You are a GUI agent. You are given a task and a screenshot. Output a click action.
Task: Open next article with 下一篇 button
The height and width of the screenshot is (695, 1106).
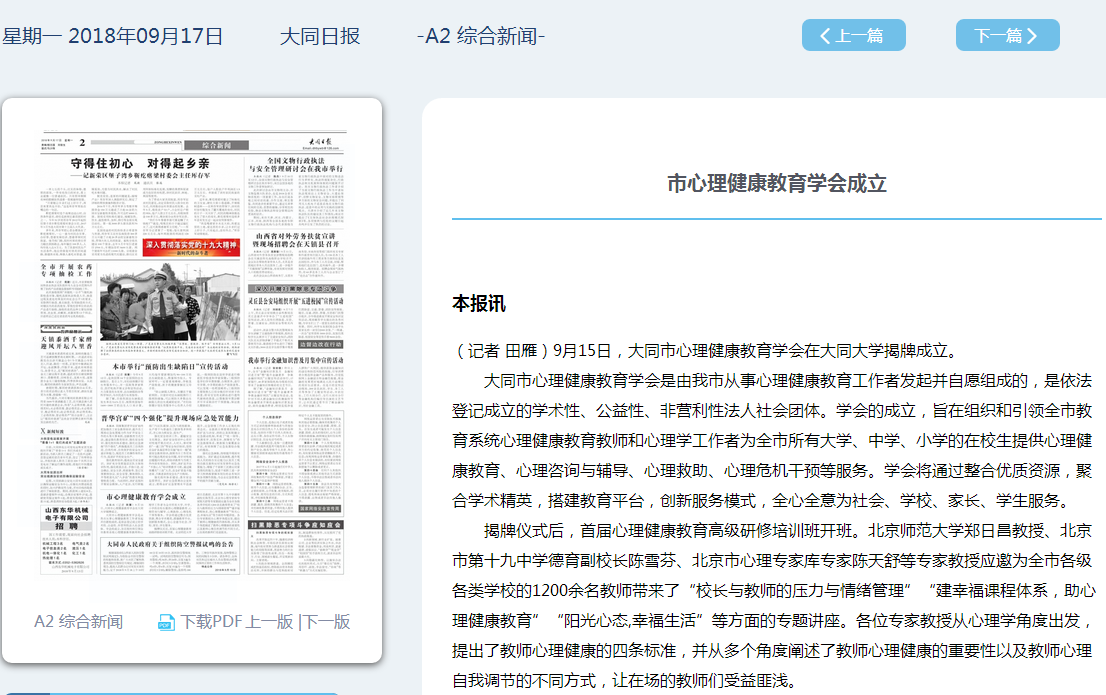pos(1007,35)
